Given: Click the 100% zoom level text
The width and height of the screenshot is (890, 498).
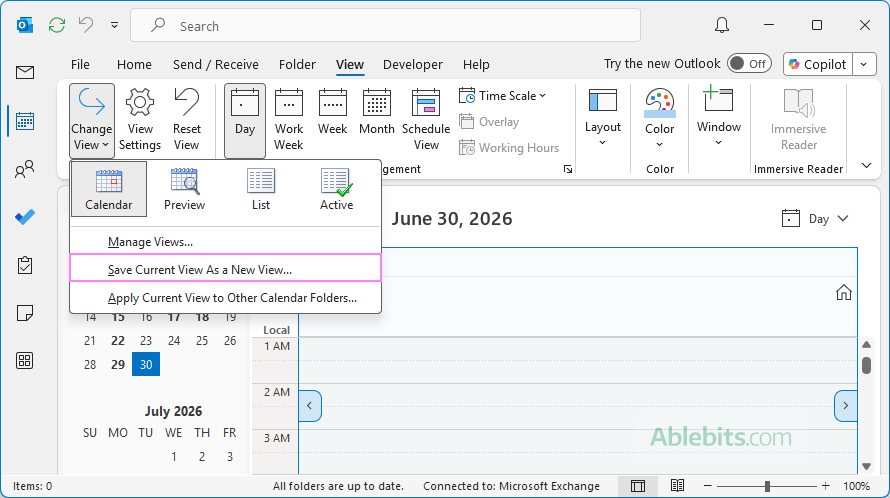Looking at the screenshot, I should [856, 486].
